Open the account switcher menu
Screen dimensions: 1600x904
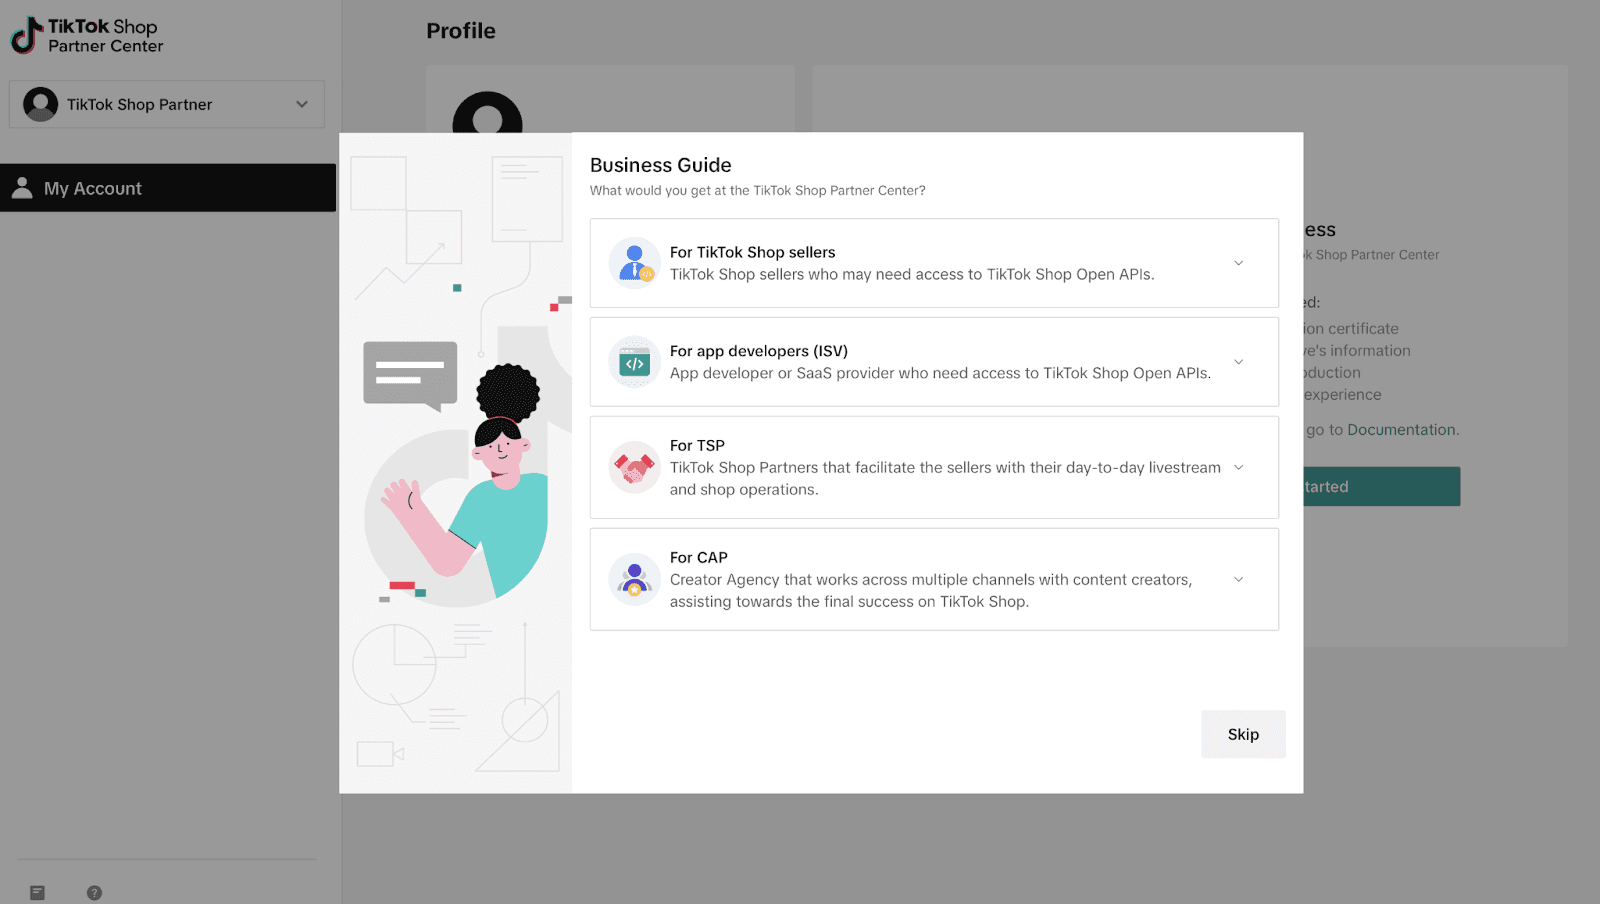165,103
